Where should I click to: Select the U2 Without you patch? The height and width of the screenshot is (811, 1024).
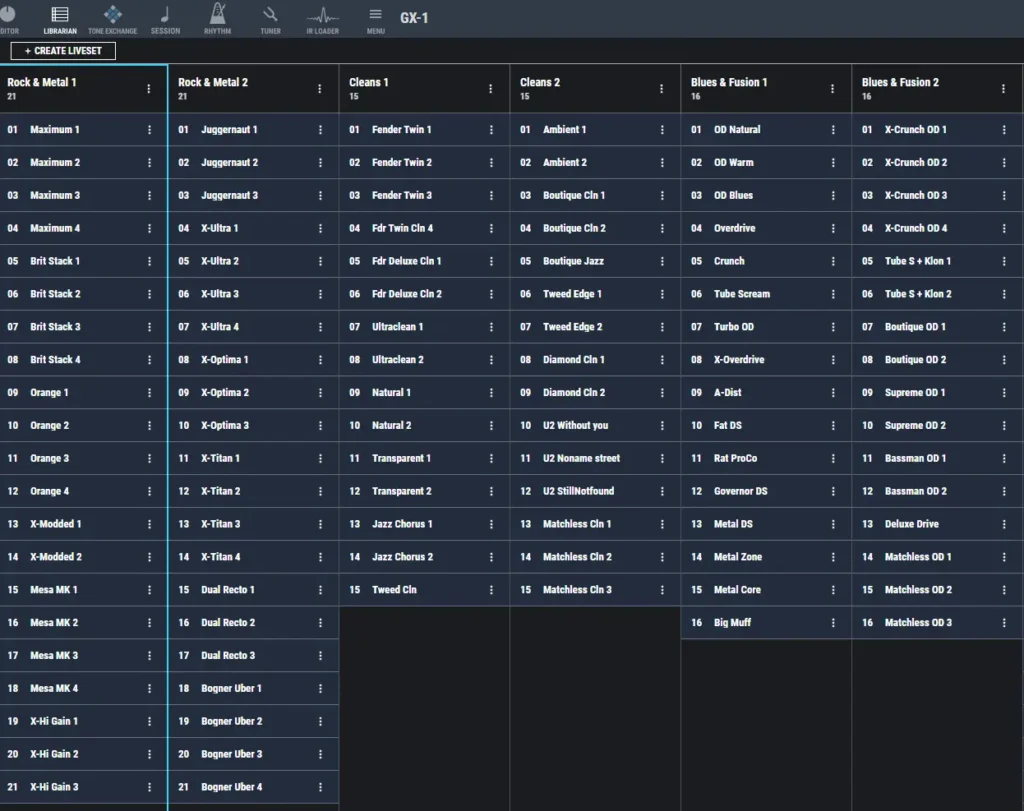coord(575,426)
